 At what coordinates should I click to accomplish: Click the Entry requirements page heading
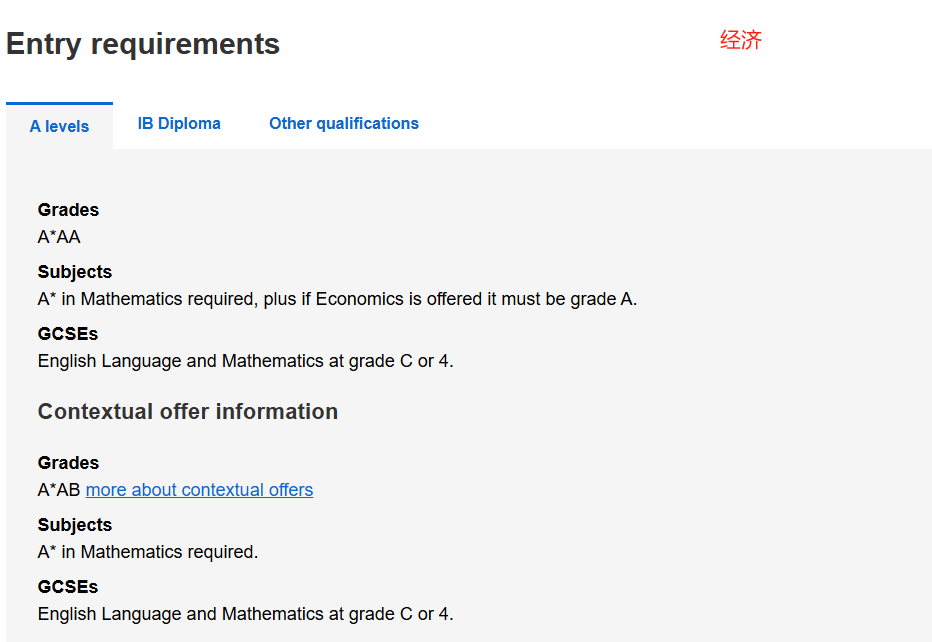click(143, 45)
